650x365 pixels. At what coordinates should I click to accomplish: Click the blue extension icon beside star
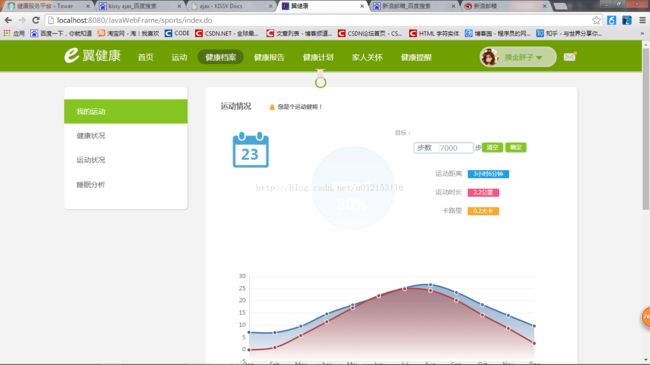(611, 20)
